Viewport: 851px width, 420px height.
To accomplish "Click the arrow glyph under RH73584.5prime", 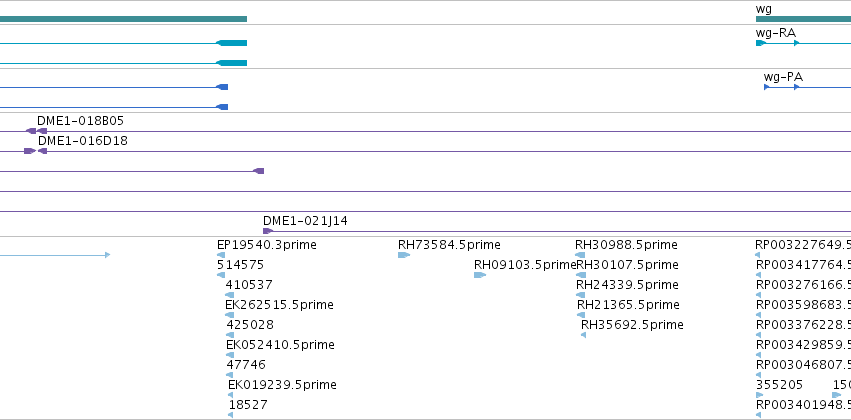I will point(404,255).
